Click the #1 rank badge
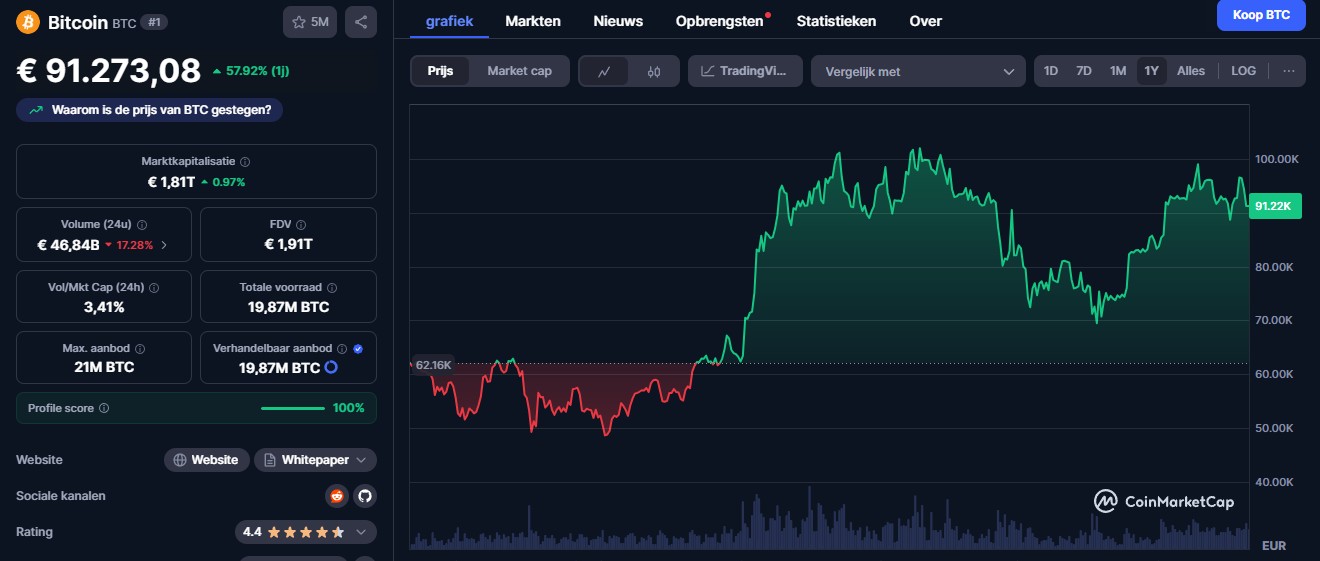 153,22
